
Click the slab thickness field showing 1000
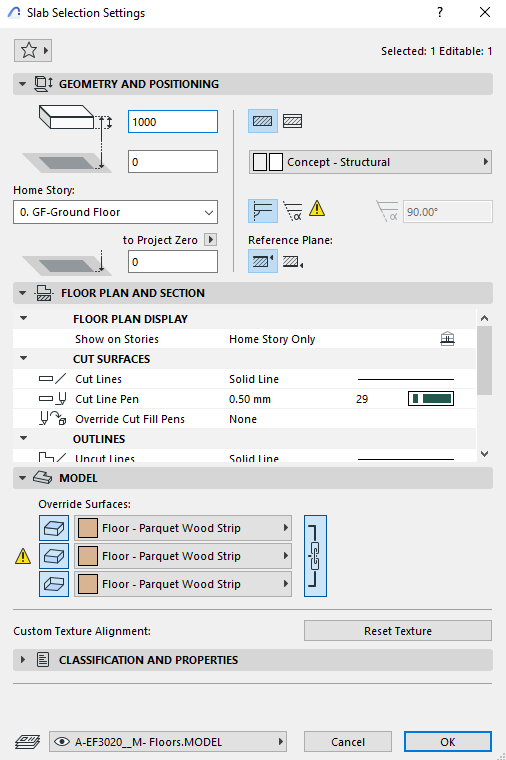(173, 122)
